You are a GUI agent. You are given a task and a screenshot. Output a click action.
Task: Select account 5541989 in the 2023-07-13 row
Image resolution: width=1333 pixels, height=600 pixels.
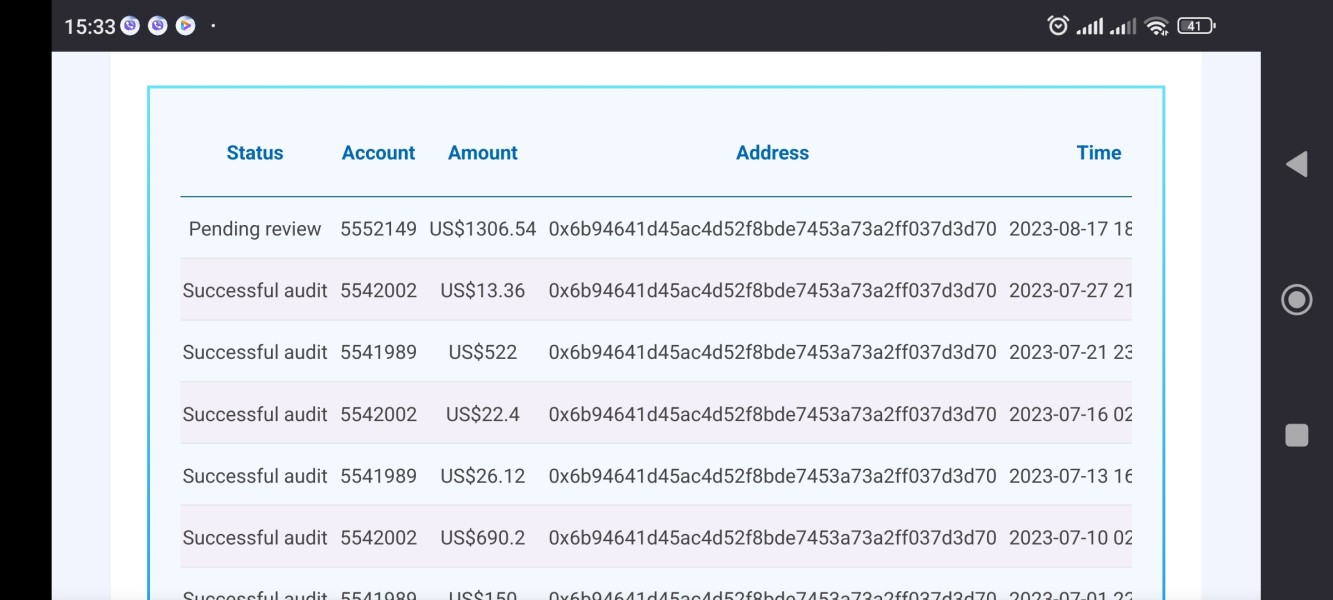coord(378,476)
